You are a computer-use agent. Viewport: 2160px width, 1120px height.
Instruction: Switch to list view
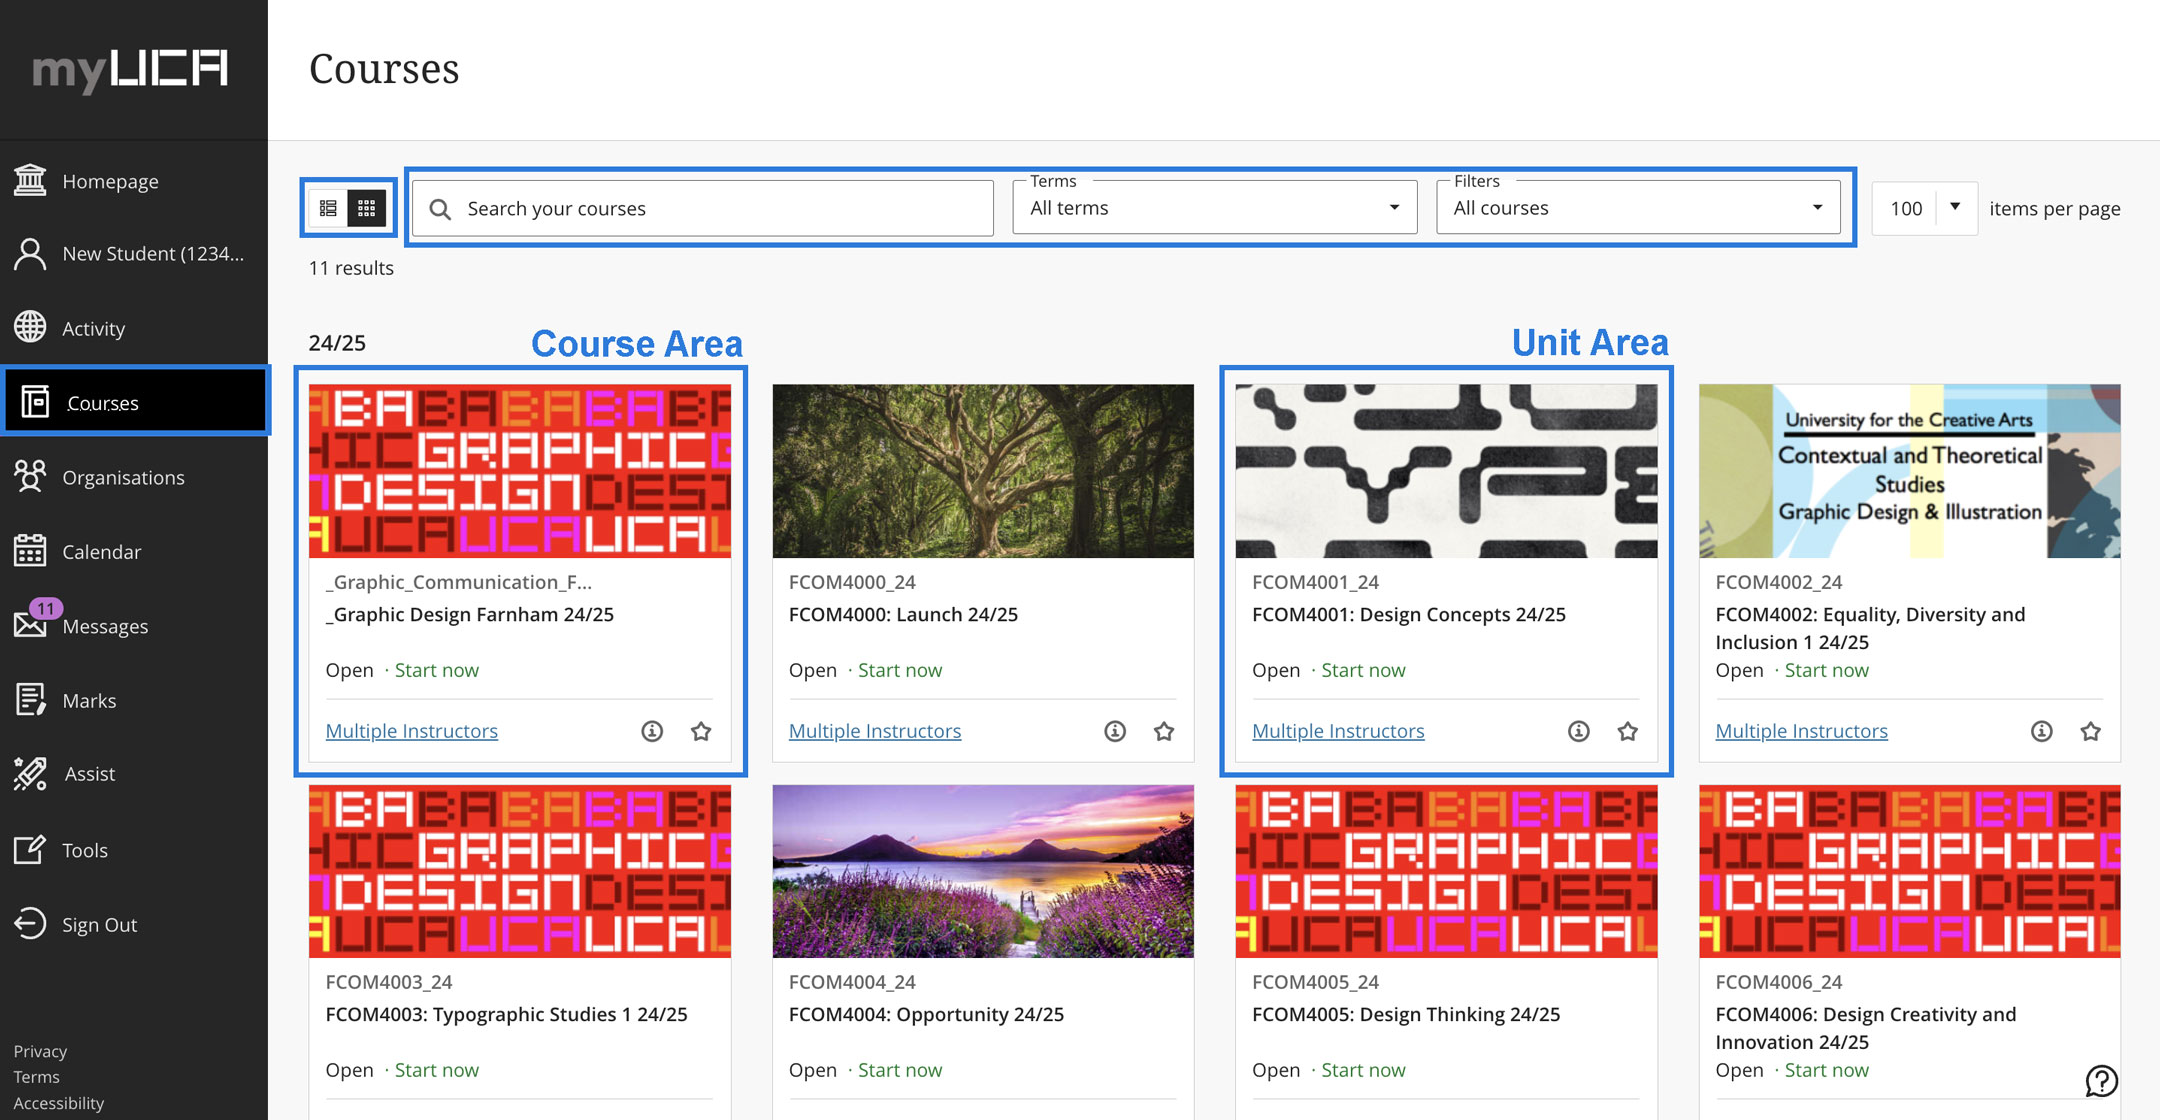(328, 208)
